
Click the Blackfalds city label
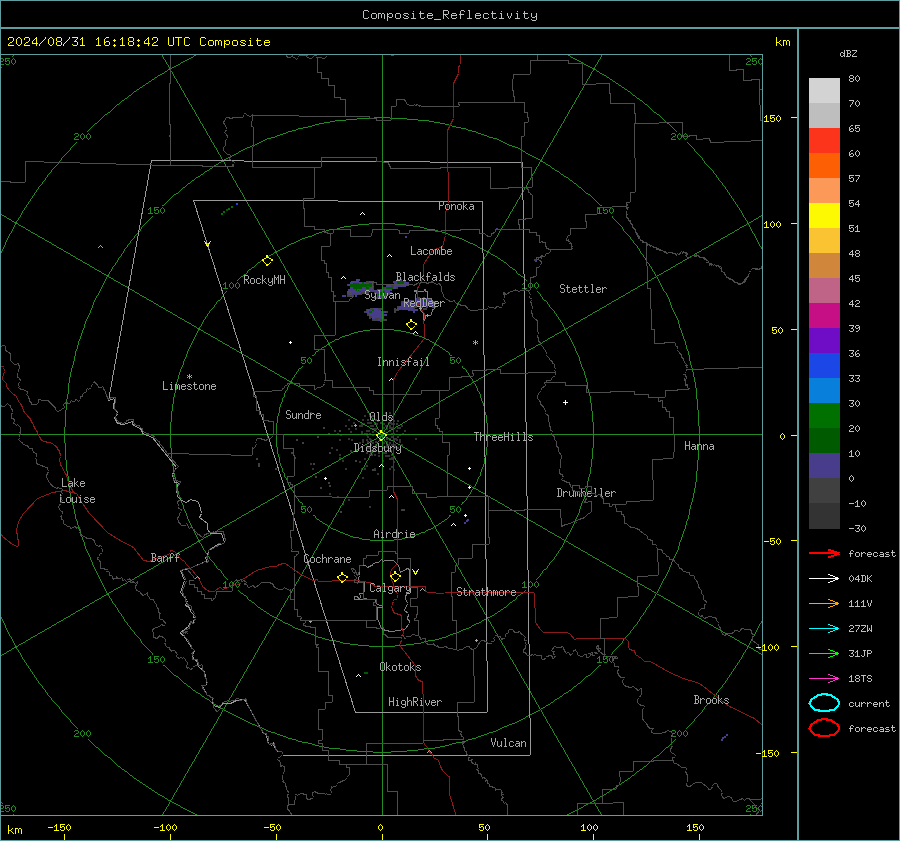(425, 277)
